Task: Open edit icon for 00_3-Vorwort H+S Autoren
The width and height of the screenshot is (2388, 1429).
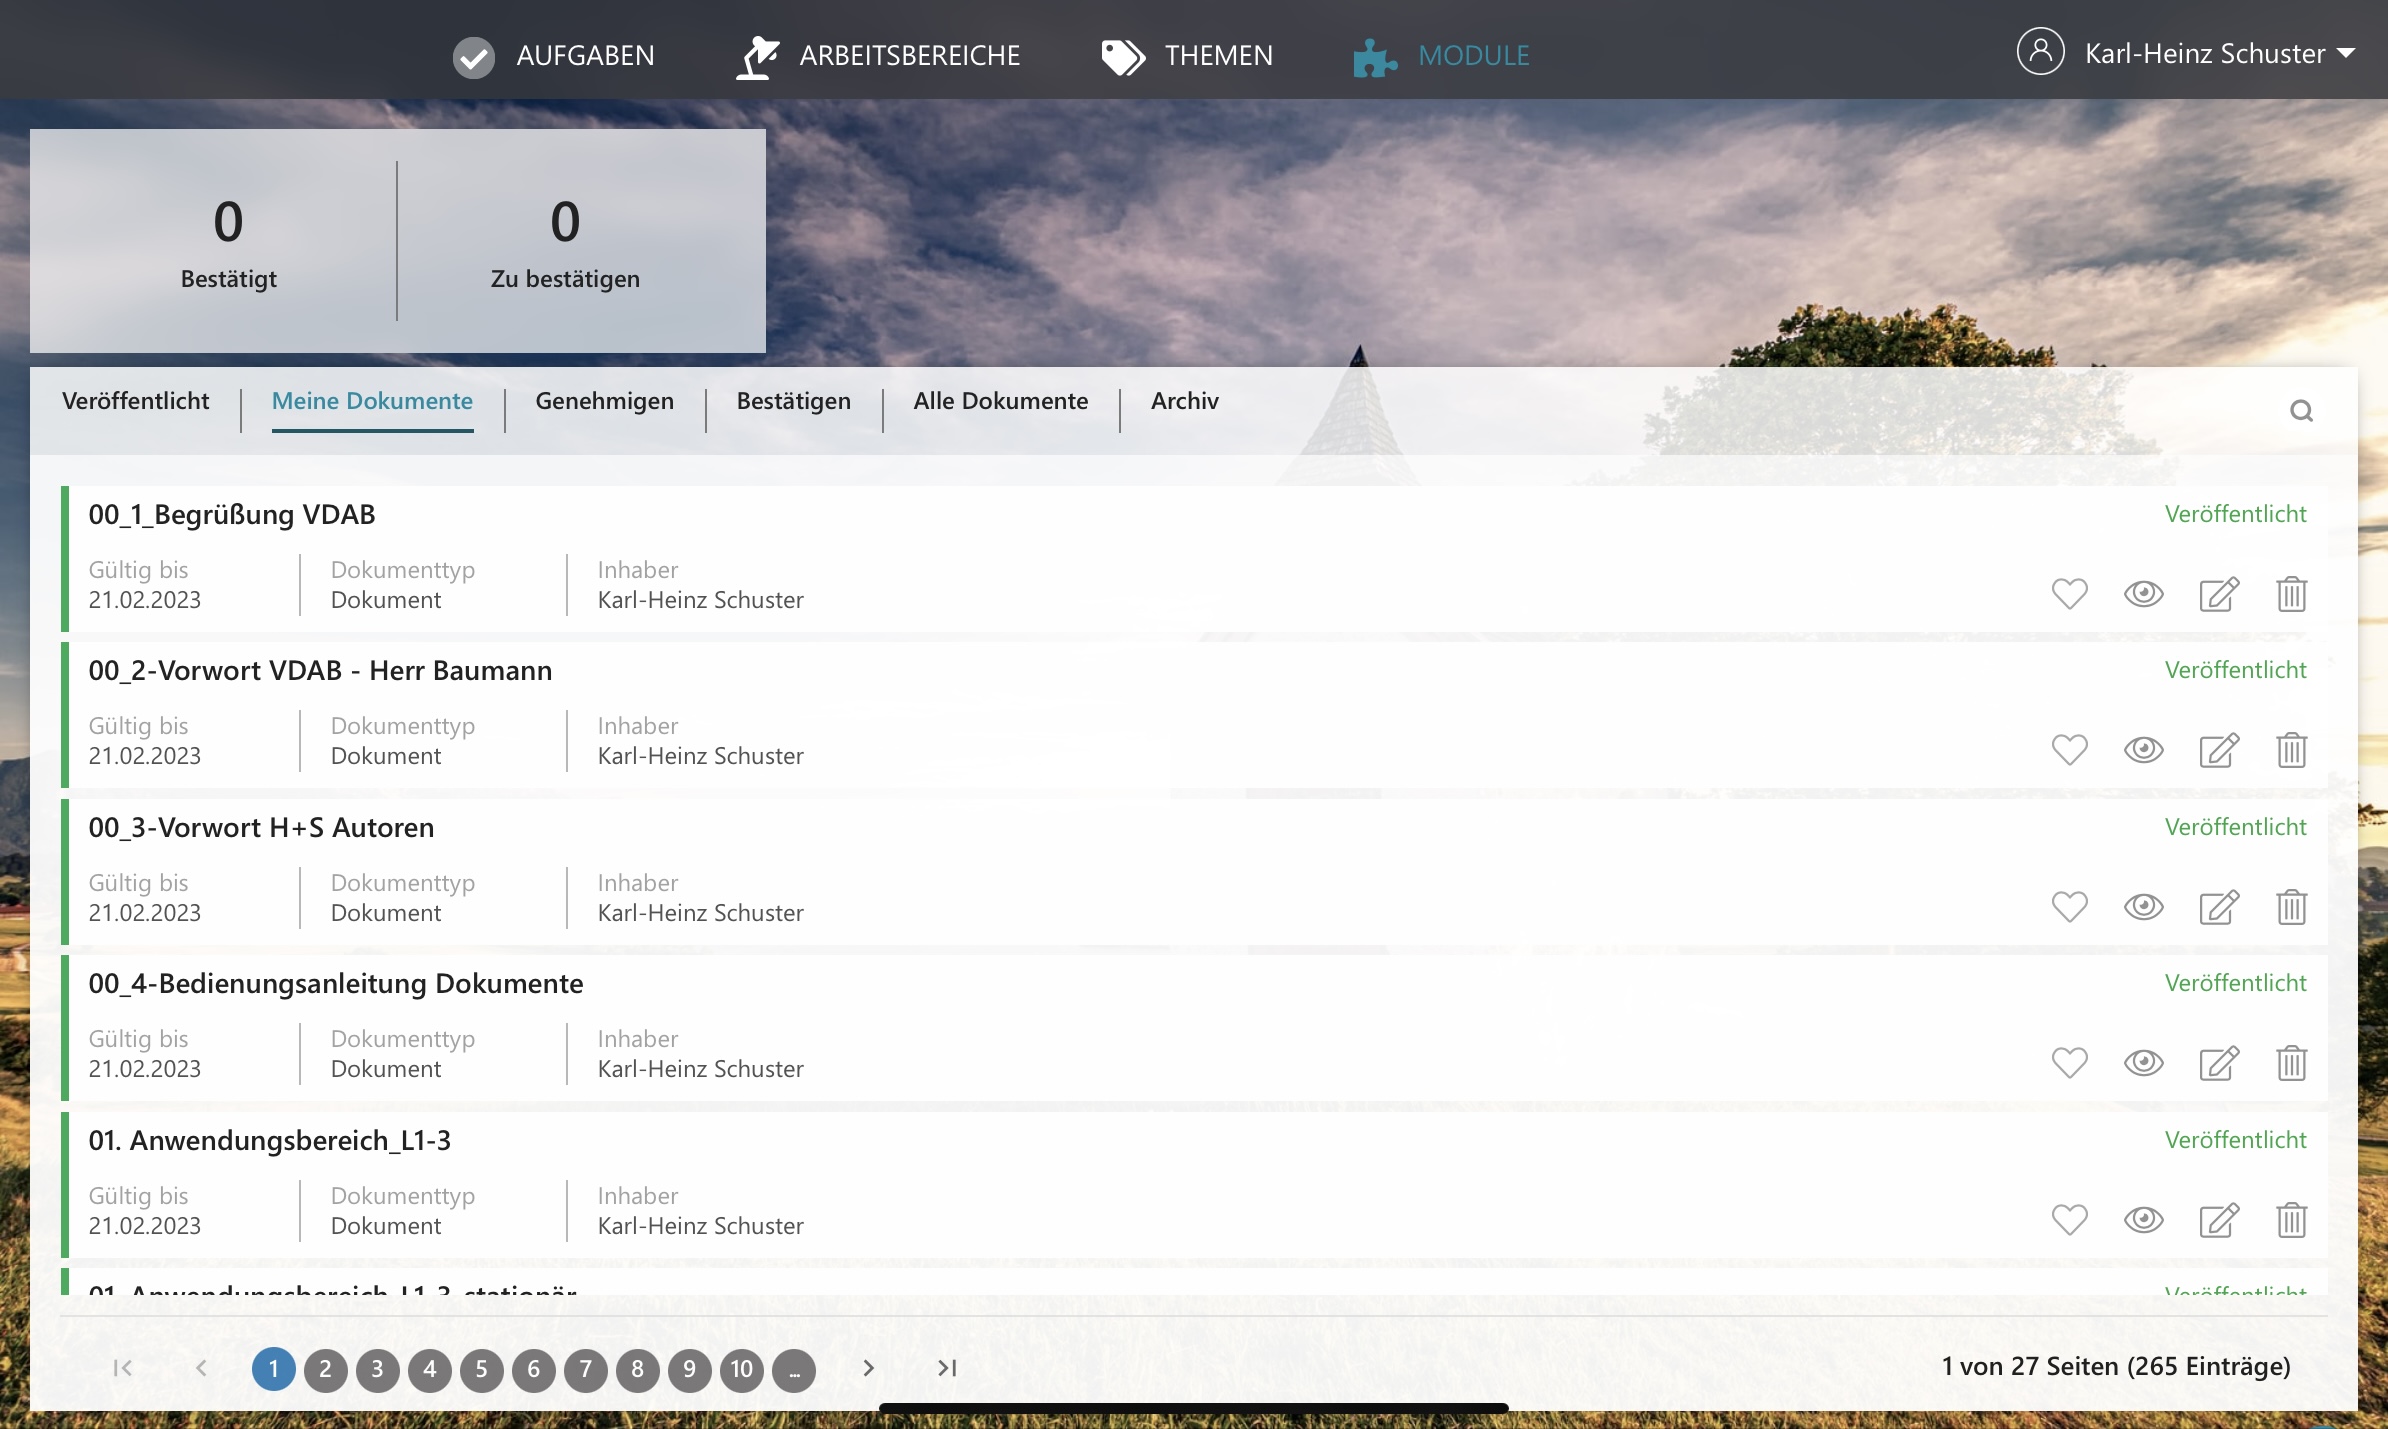Action: pos(2218,907)
